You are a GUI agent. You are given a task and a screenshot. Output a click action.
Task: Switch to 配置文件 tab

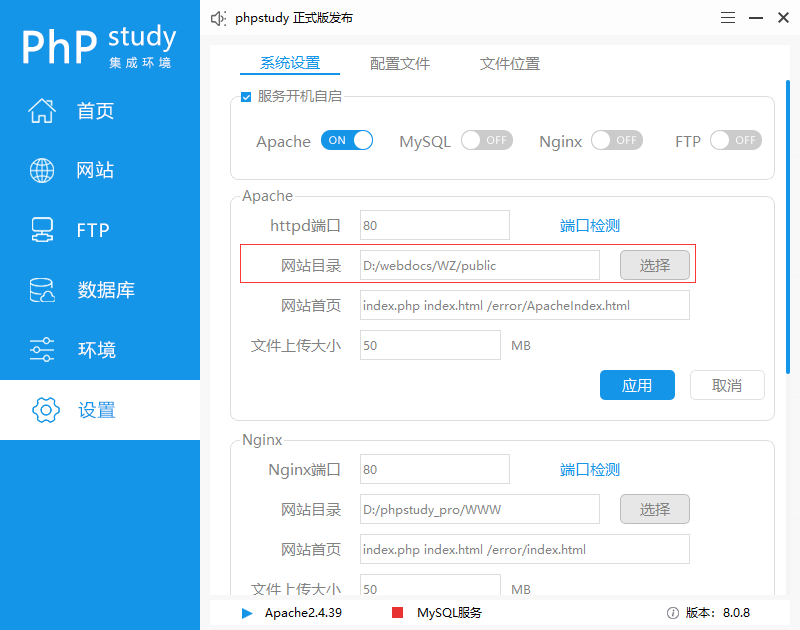[x=399, y=64]
